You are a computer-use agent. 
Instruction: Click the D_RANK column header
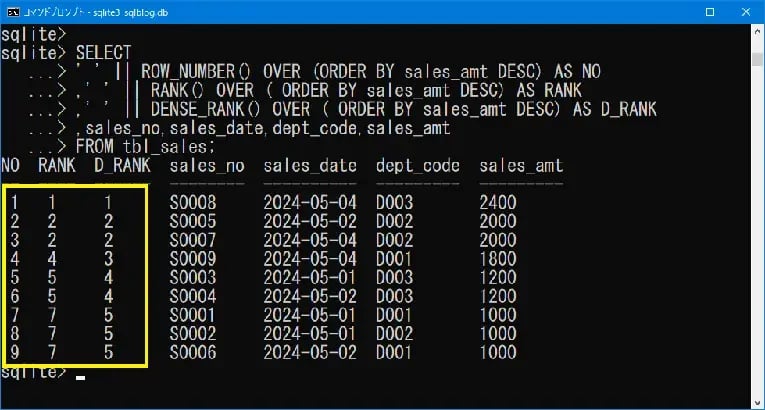[x=121, y=165]
